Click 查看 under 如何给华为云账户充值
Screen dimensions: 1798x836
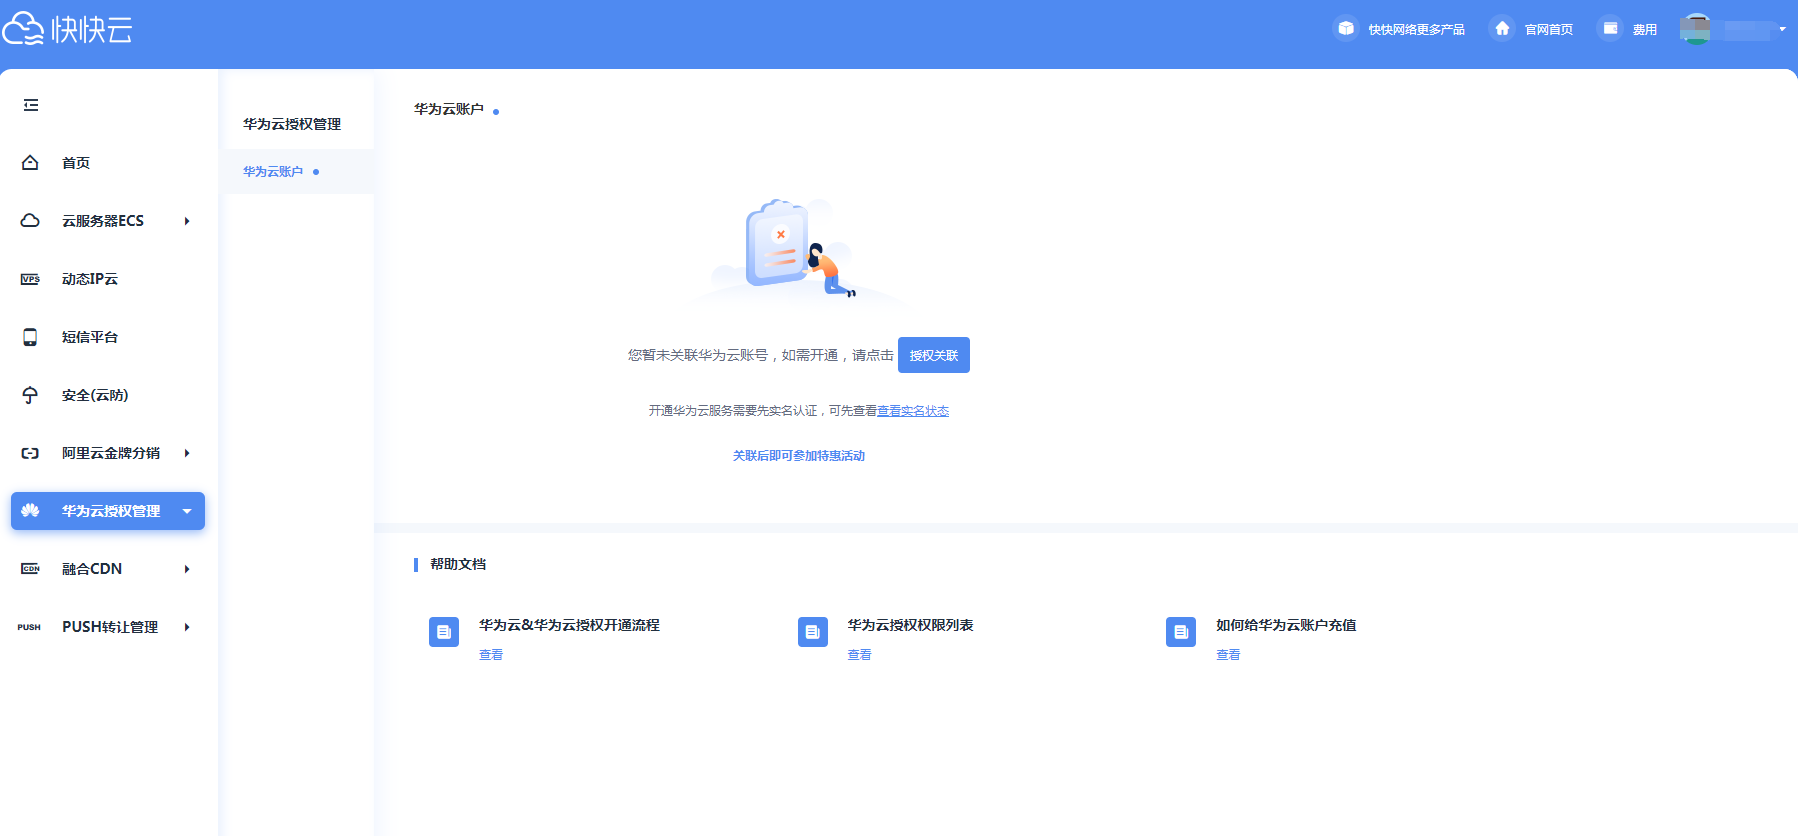1228,655
